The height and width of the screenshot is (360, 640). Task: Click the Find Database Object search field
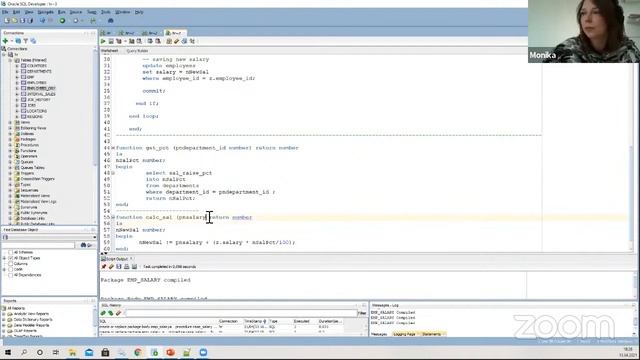(38, 245)
